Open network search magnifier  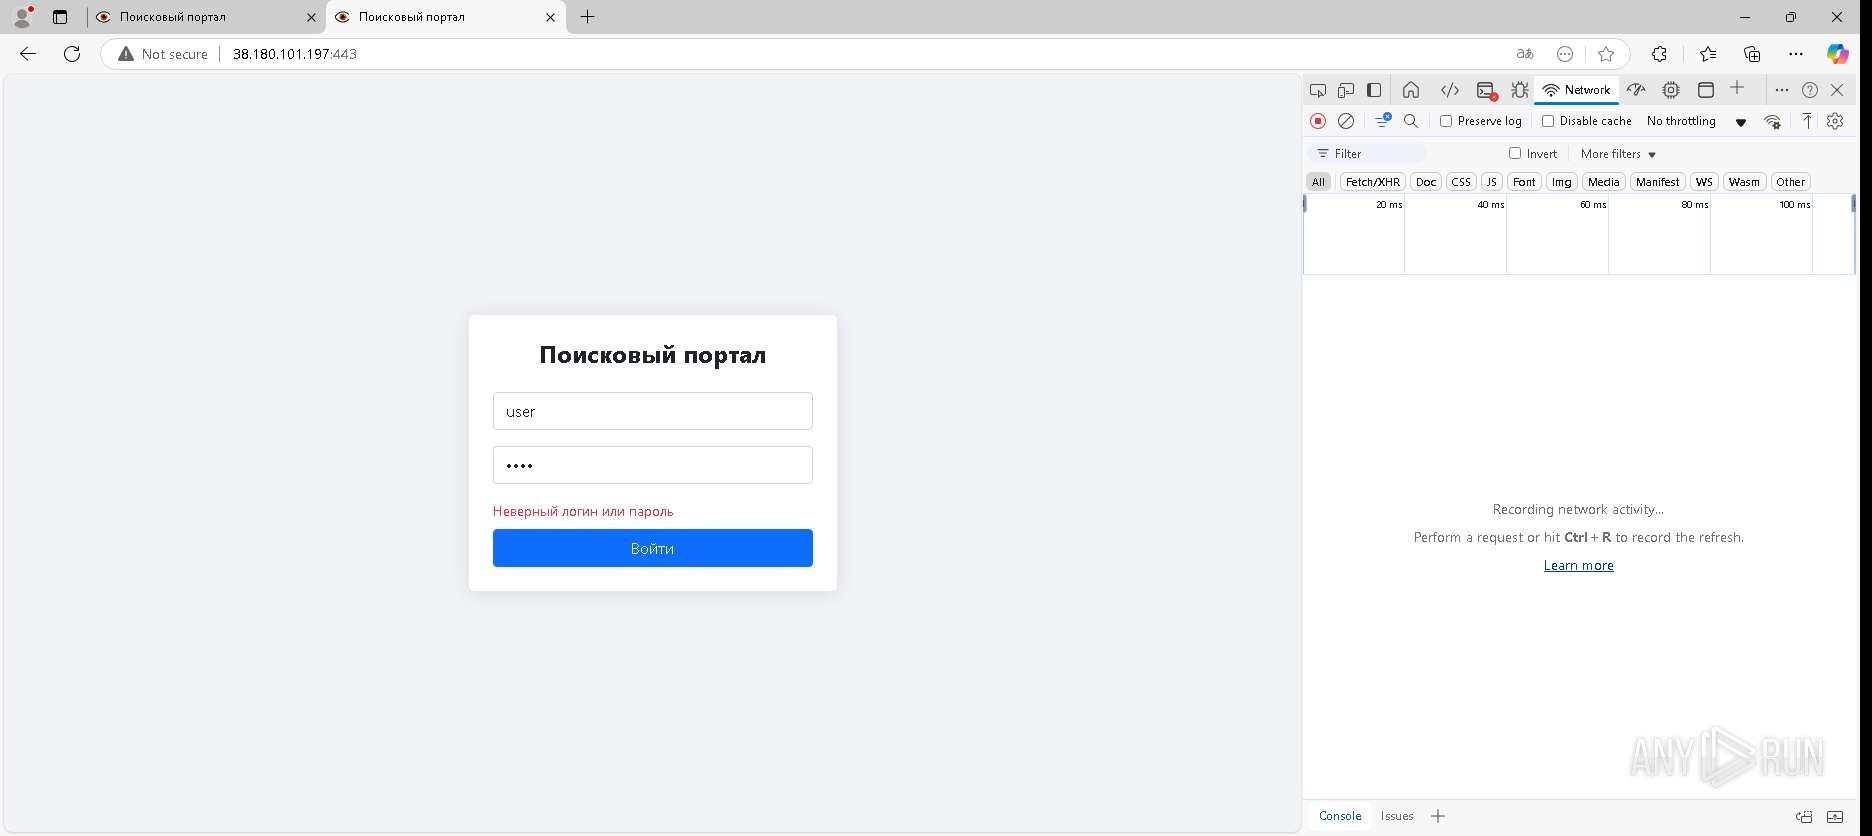(1411, 121)
